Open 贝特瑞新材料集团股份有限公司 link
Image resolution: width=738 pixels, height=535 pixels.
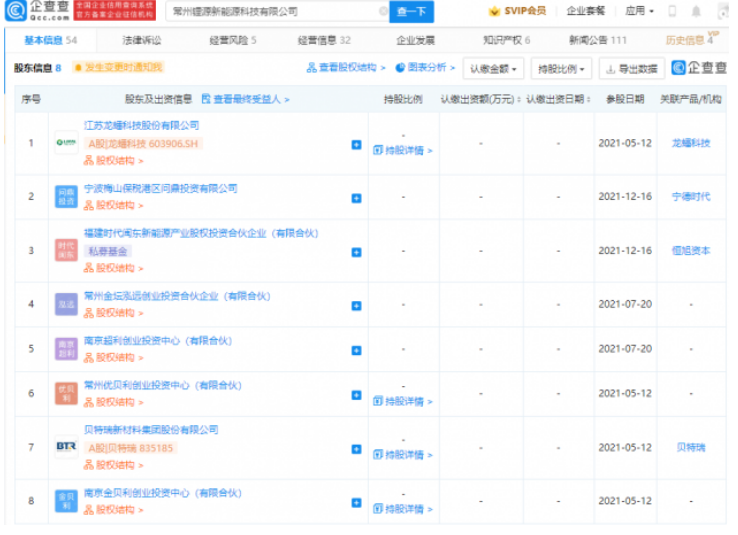click(x=151, y=430)
